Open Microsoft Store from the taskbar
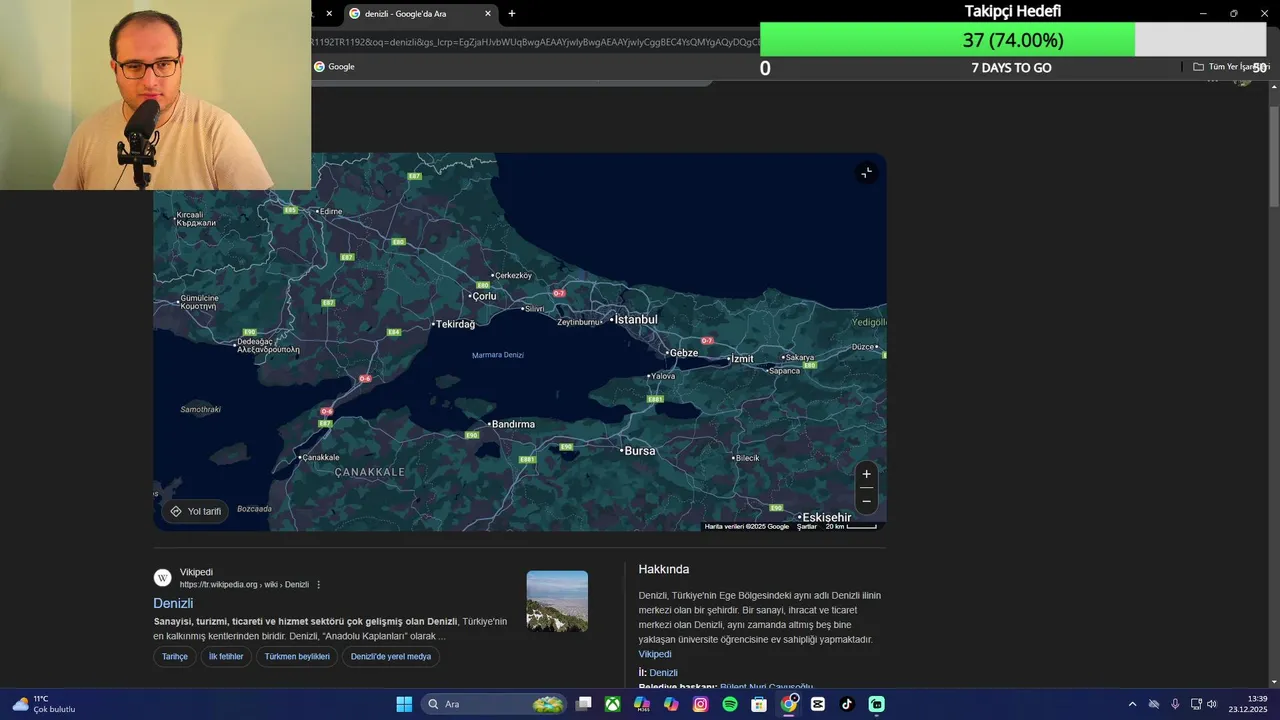The width and height of the screenshot is (1280, 720). click(x=759, y=704)
